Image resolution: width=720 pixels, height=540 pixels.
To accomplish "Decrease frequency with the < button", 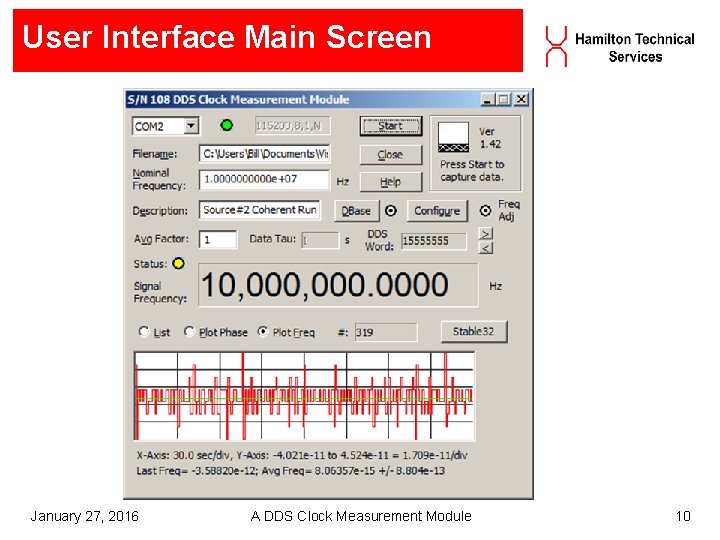I will click(x=485, y=248).
